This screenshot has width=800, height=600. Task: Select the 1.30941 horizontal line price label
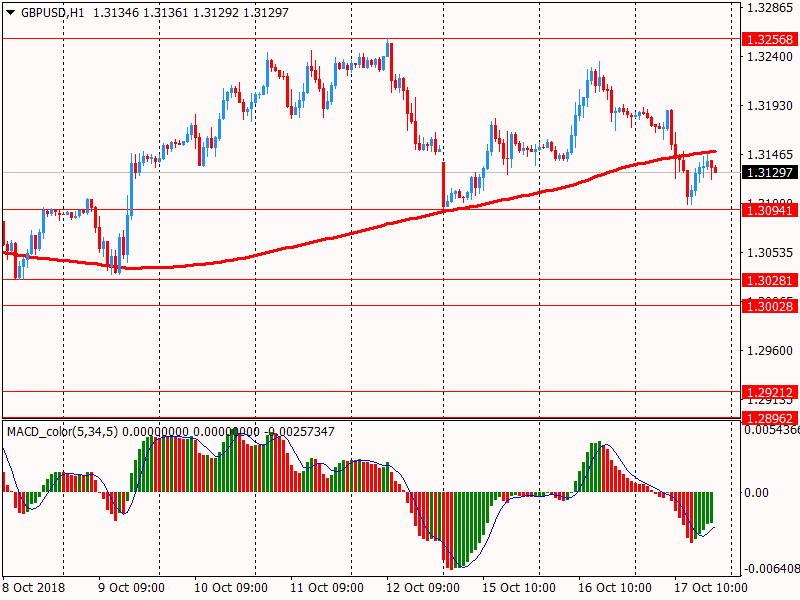point(770,210)
